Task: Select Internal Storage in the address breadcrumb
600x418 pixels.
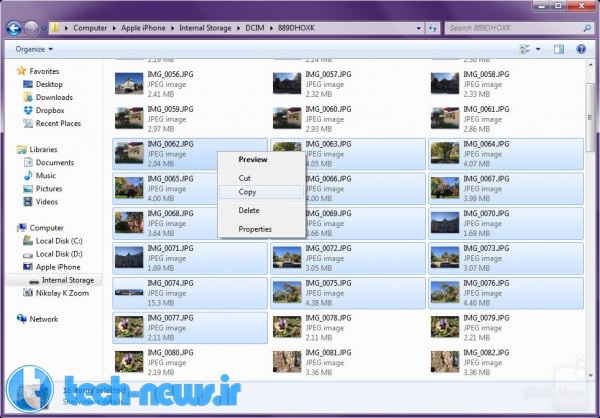Action: point(205,28)
